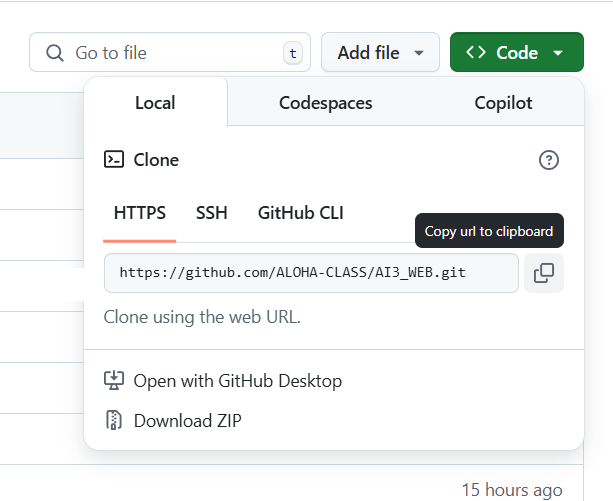Expand the Add file dropdown
This screenshot has width=613, height=501.
(380, 52)
